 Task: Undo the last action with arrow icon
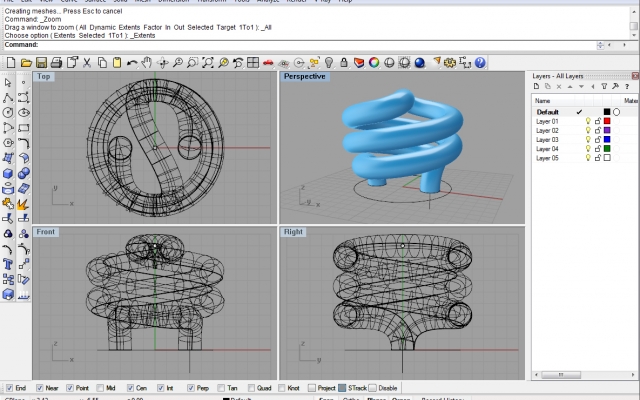[x=132, y=63]
